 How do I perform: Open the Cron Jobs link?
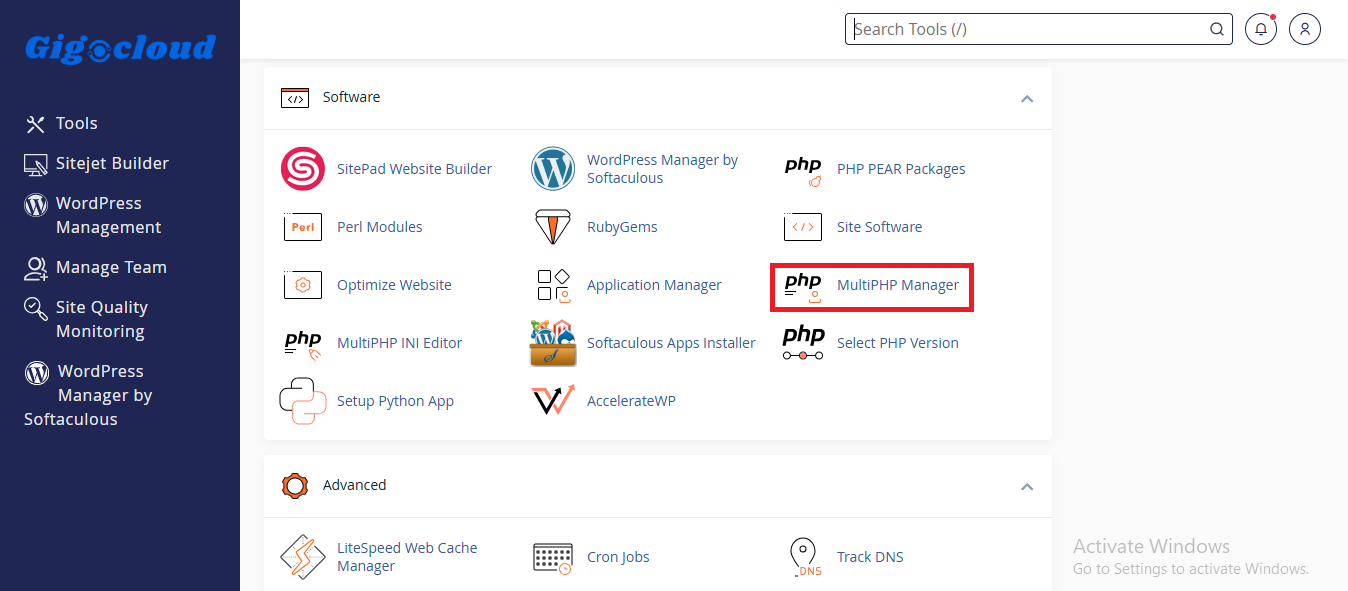(618, 557)
